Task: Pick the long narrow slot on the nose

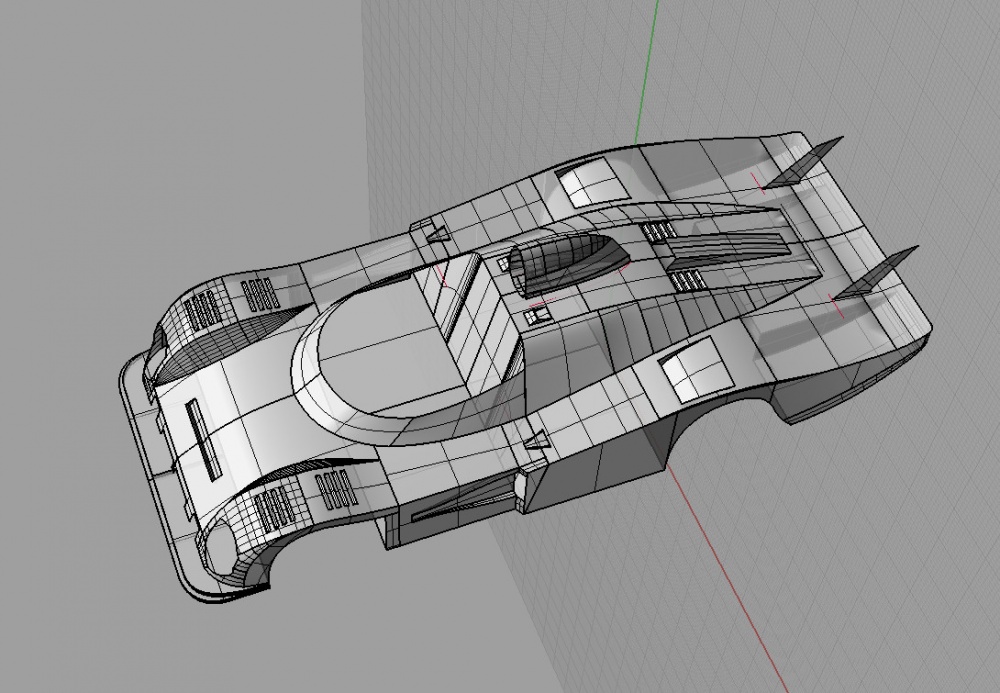Action: (x=204, y=439)
